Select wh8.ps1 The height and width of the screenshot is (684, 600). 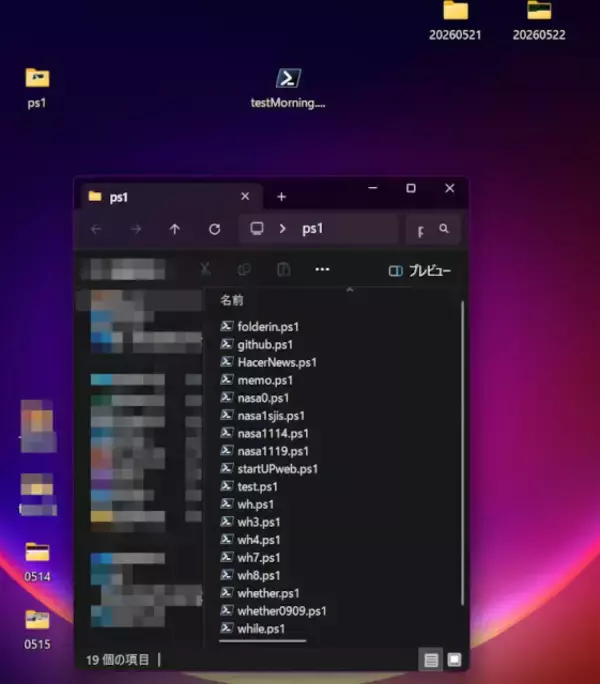tap(250, 576)
